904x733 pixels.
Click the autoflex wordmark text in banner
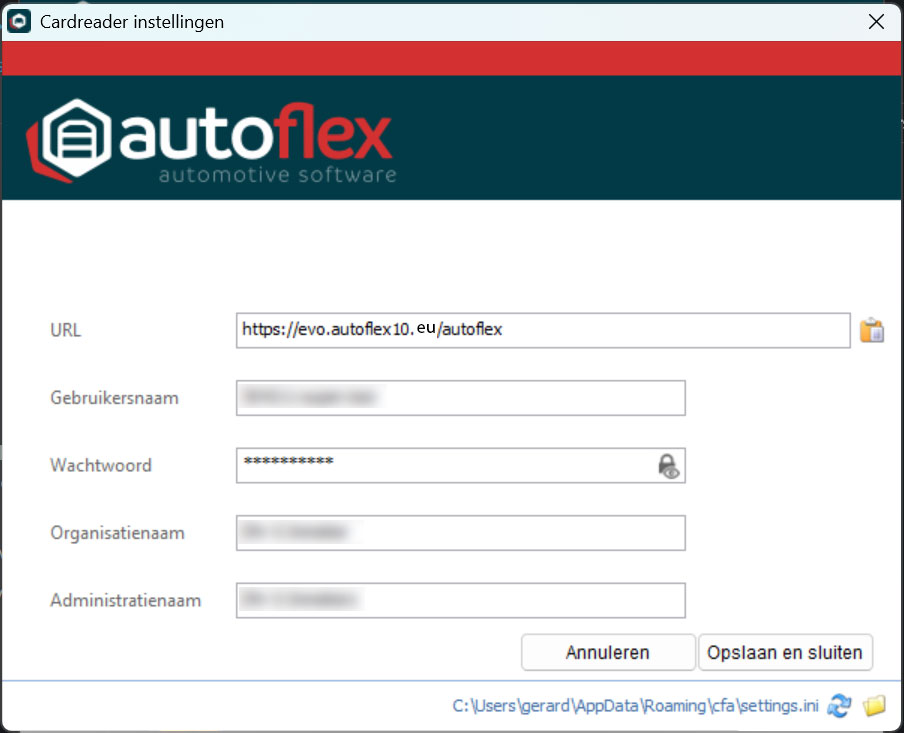click(256, 138)
